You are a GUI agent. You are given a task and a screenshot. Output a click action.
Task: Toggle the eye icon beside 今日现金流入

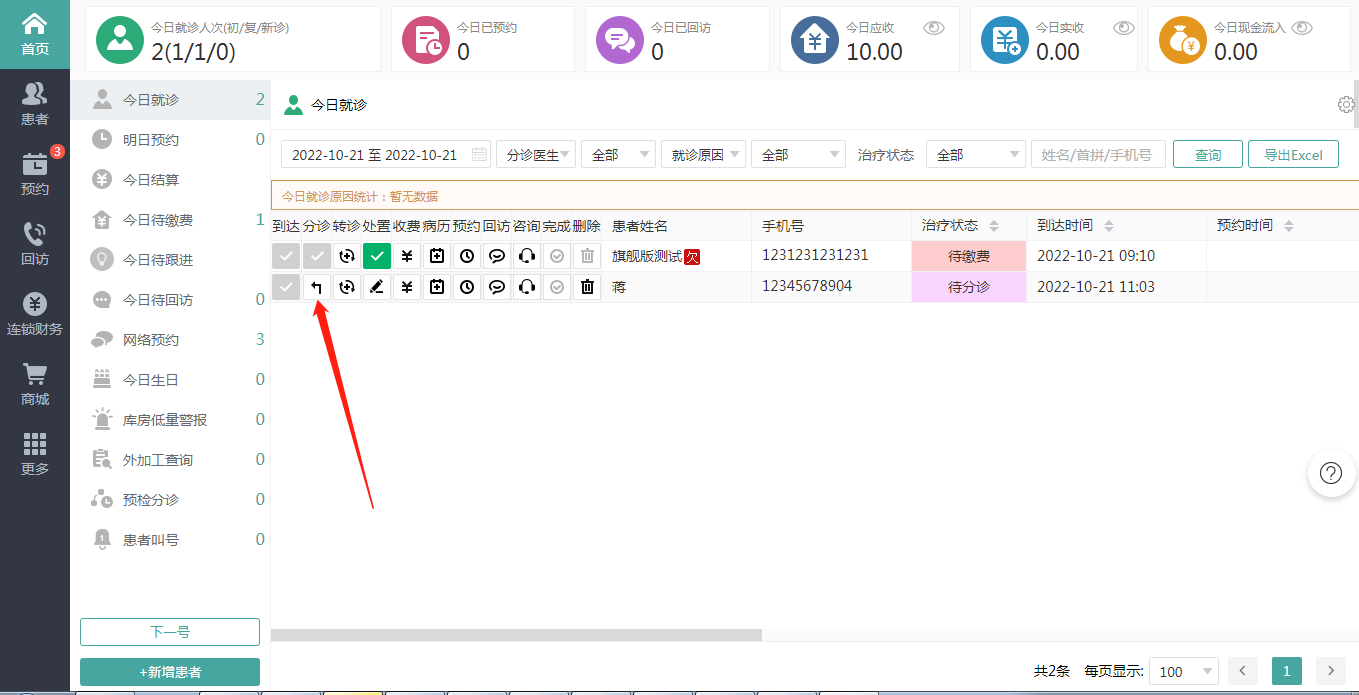(x=1302, y=28)
